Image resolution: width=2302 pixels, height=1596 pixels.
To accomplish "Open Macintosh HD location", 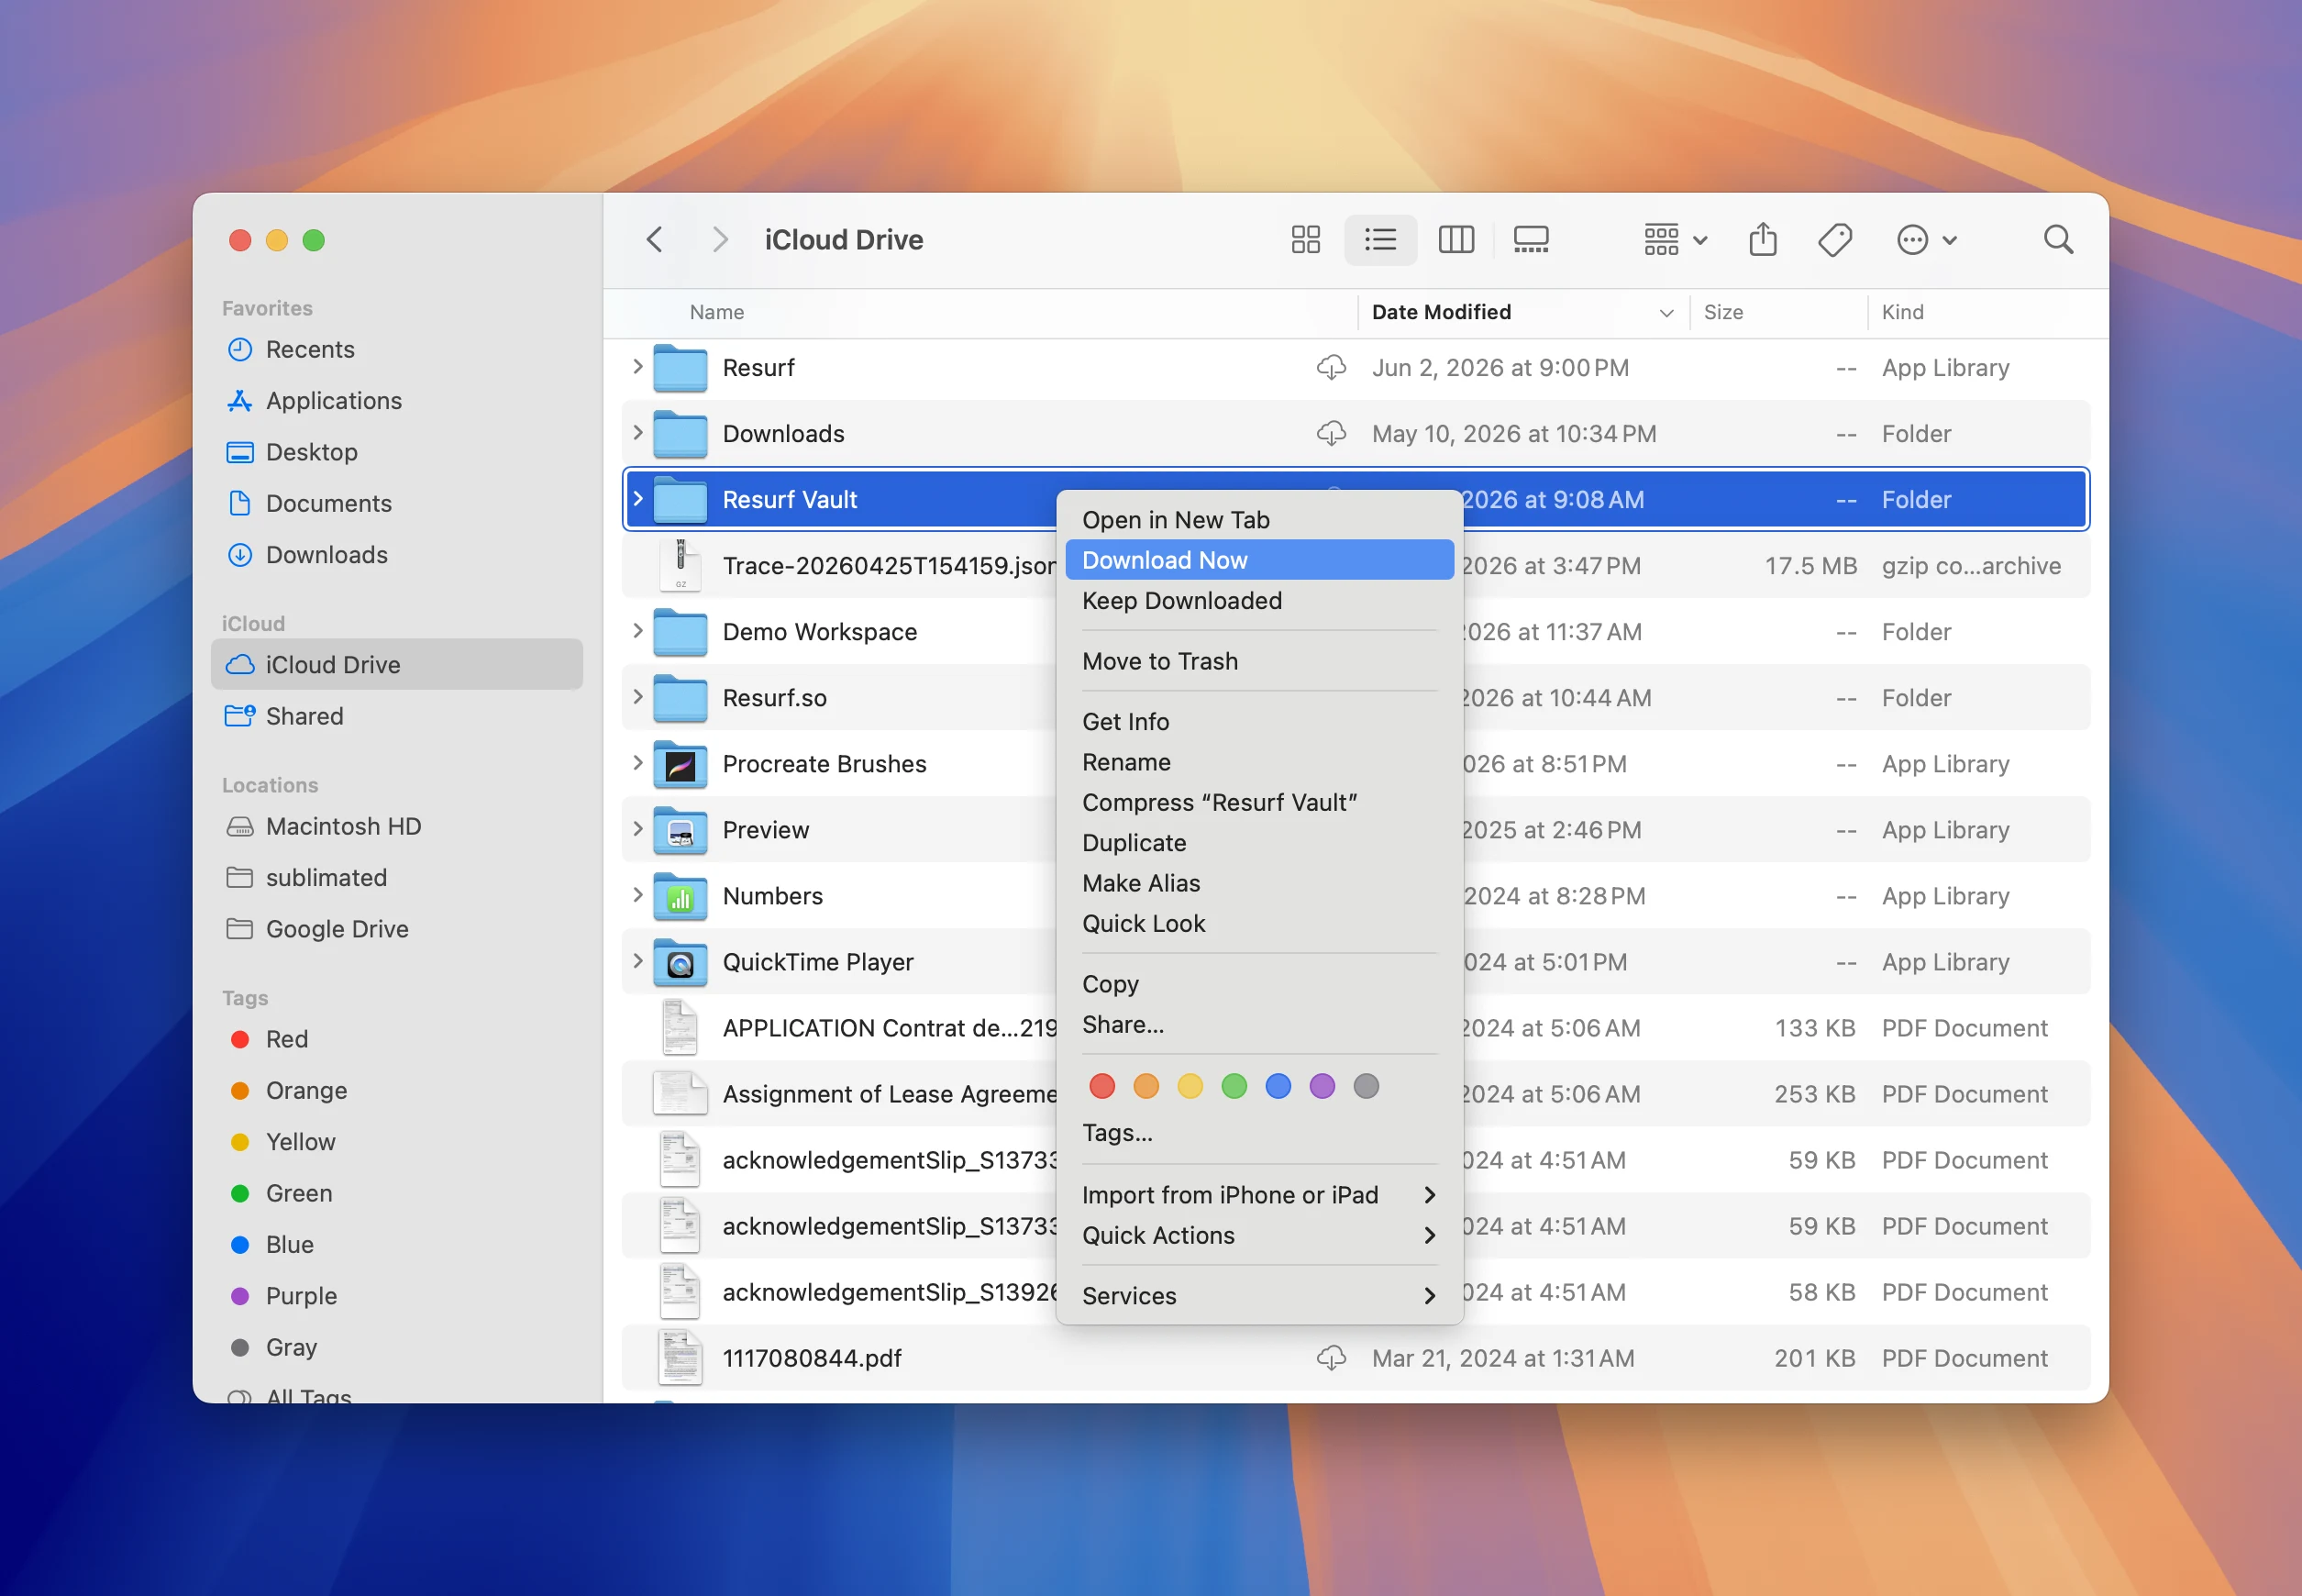I will pos(397,826).
